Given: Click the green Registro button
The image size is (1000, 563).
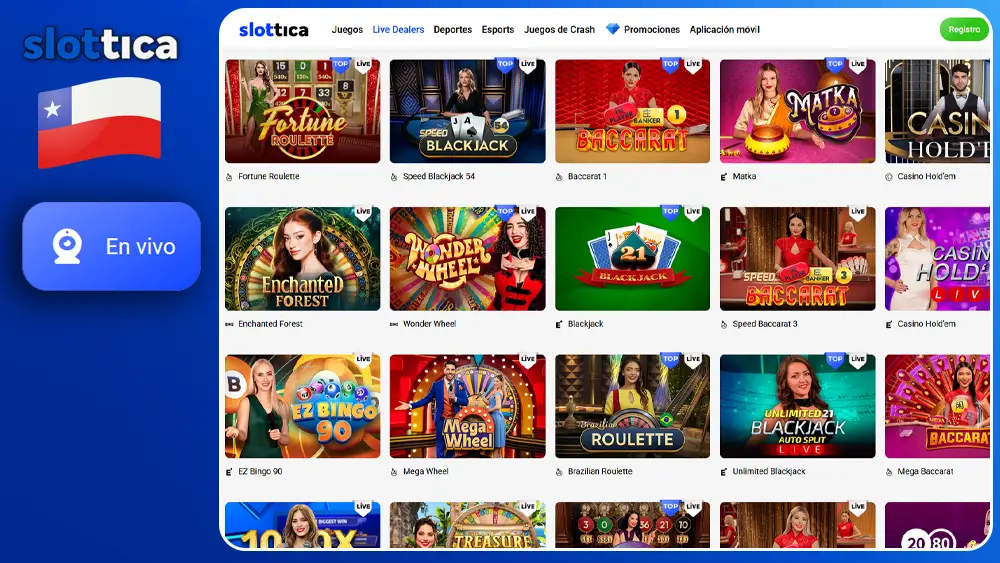Looking at the screenshot, I should (x=964, y=29).
